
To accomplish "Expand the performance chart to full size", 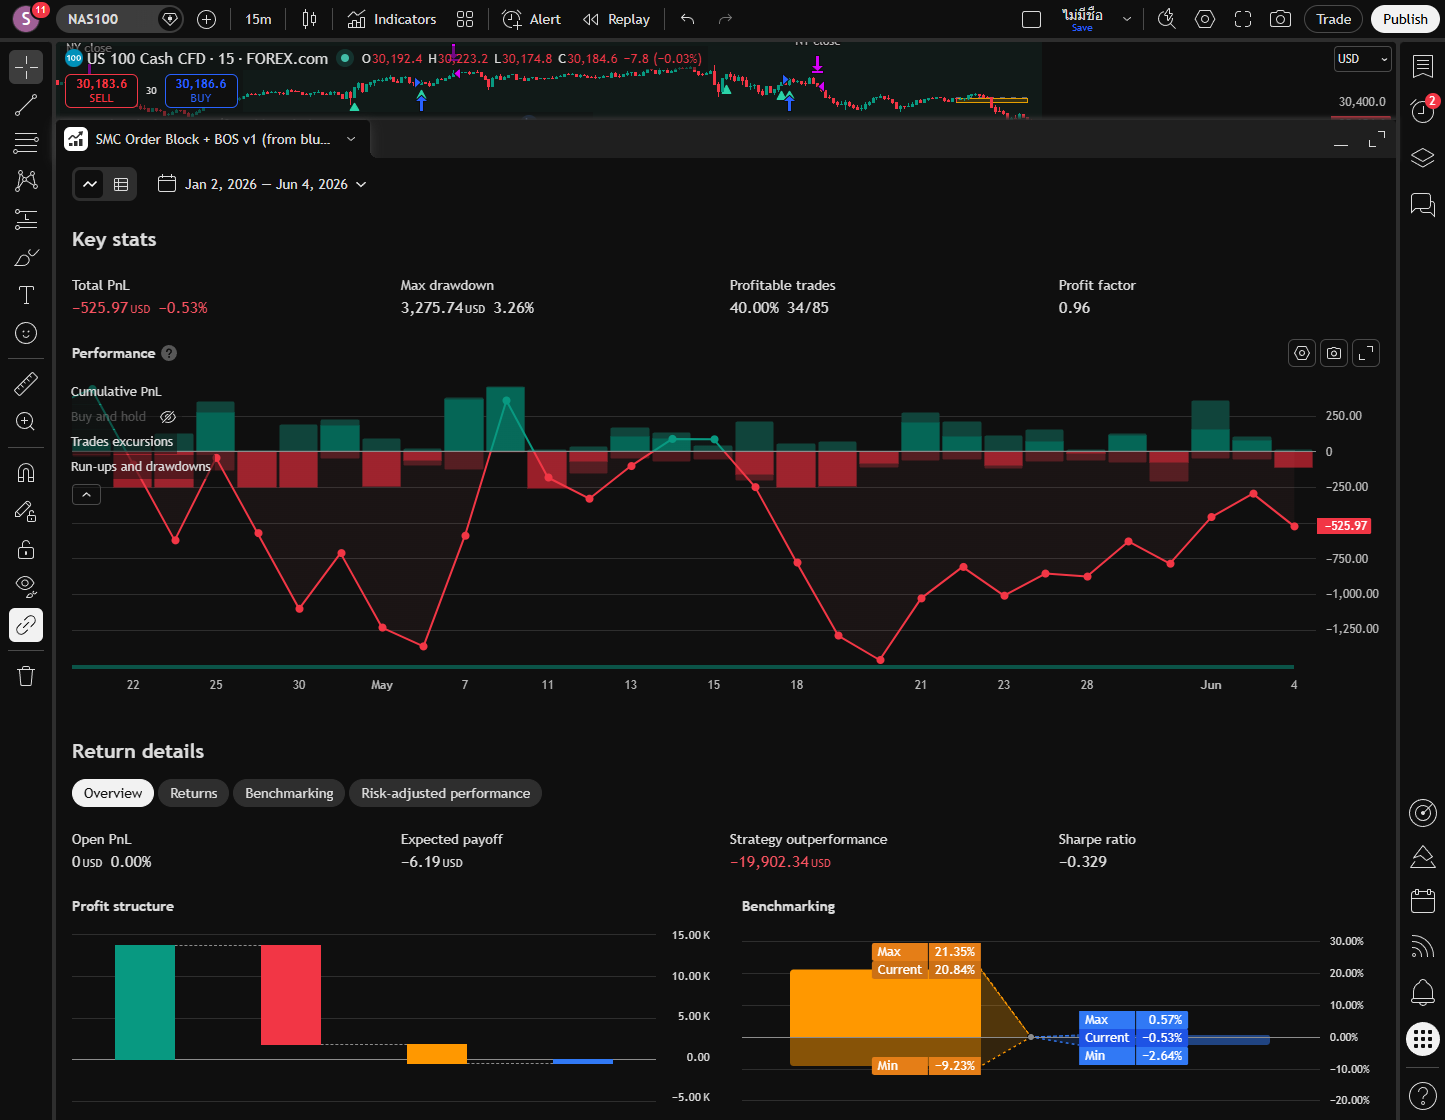I will click(x=1366, y=353).
